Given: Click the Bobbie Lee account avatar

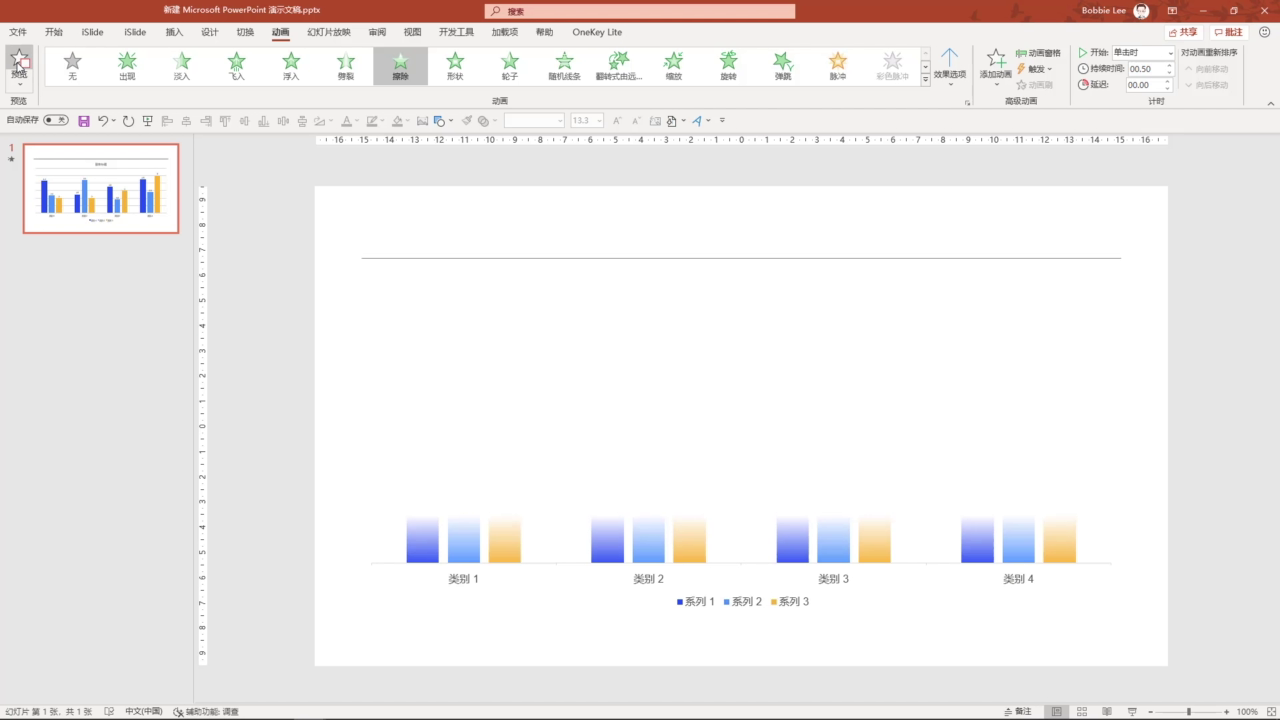Looking at the screenshot, I should (x=1141, y=11).
